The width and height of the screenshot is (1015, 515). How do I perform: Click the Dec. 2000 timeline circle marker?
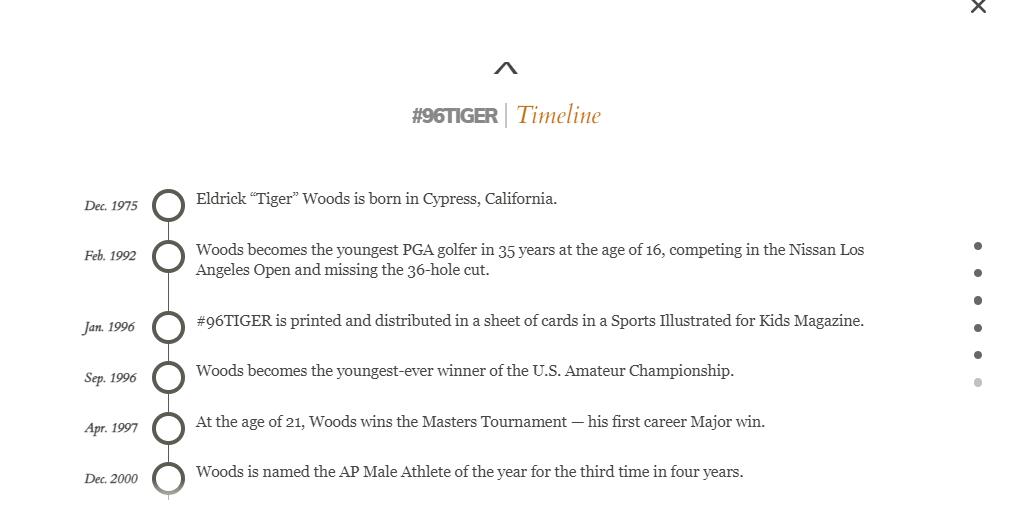(x=169, y=478)
